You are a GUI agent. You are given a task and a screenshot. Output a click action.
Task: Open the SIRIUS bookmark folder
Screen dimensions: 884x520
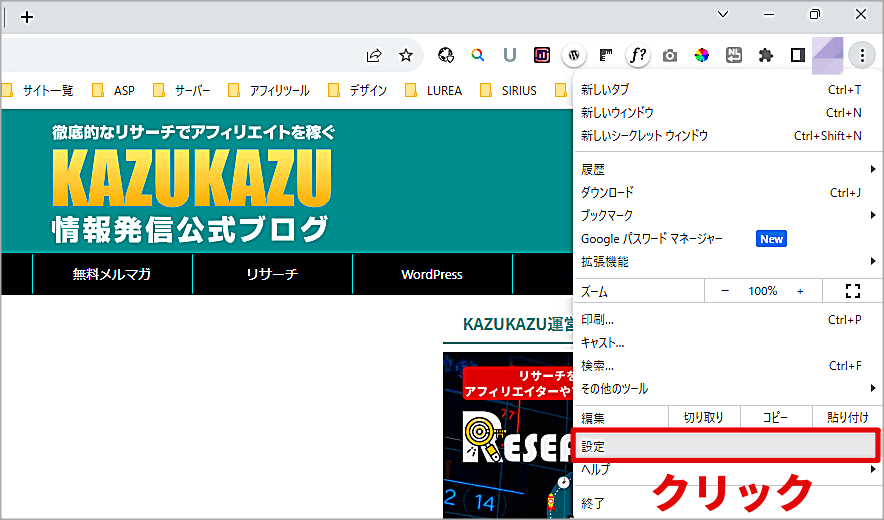pyautogui.click(x=508, y=90)
